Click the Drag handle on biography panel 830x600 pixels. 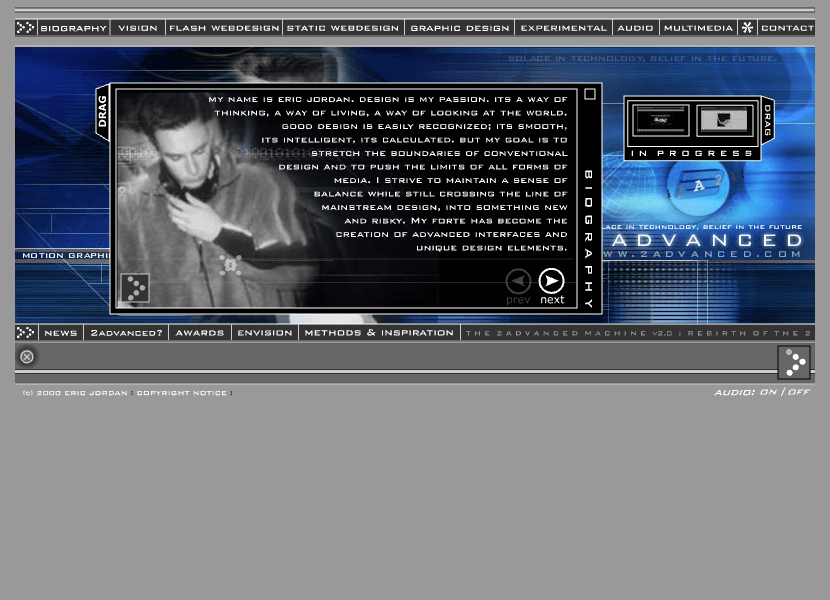tap(102, 112)
